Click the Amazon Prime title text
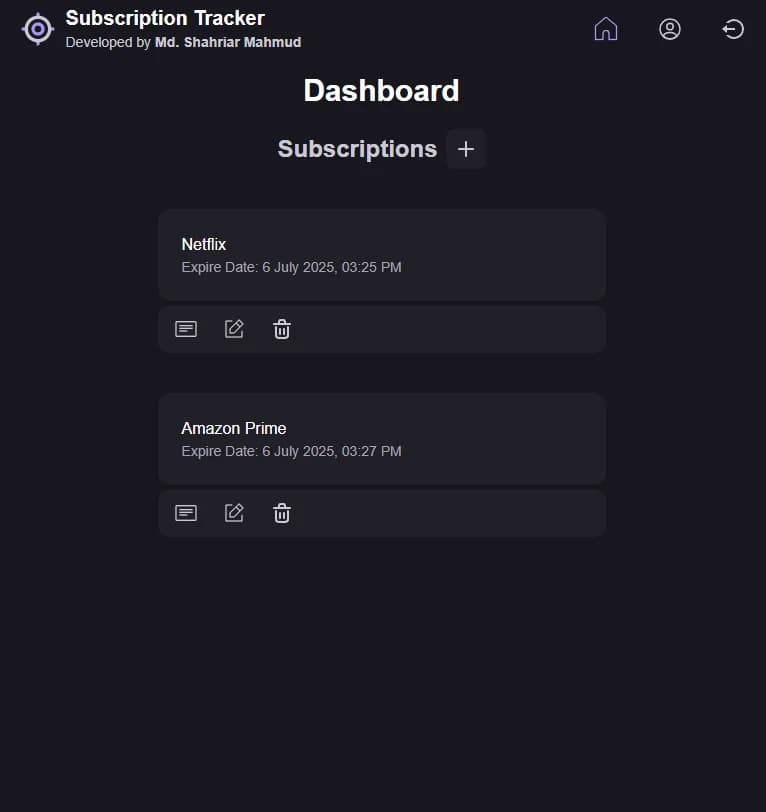This screenshot has width=766, height=812. click(233, 428)
